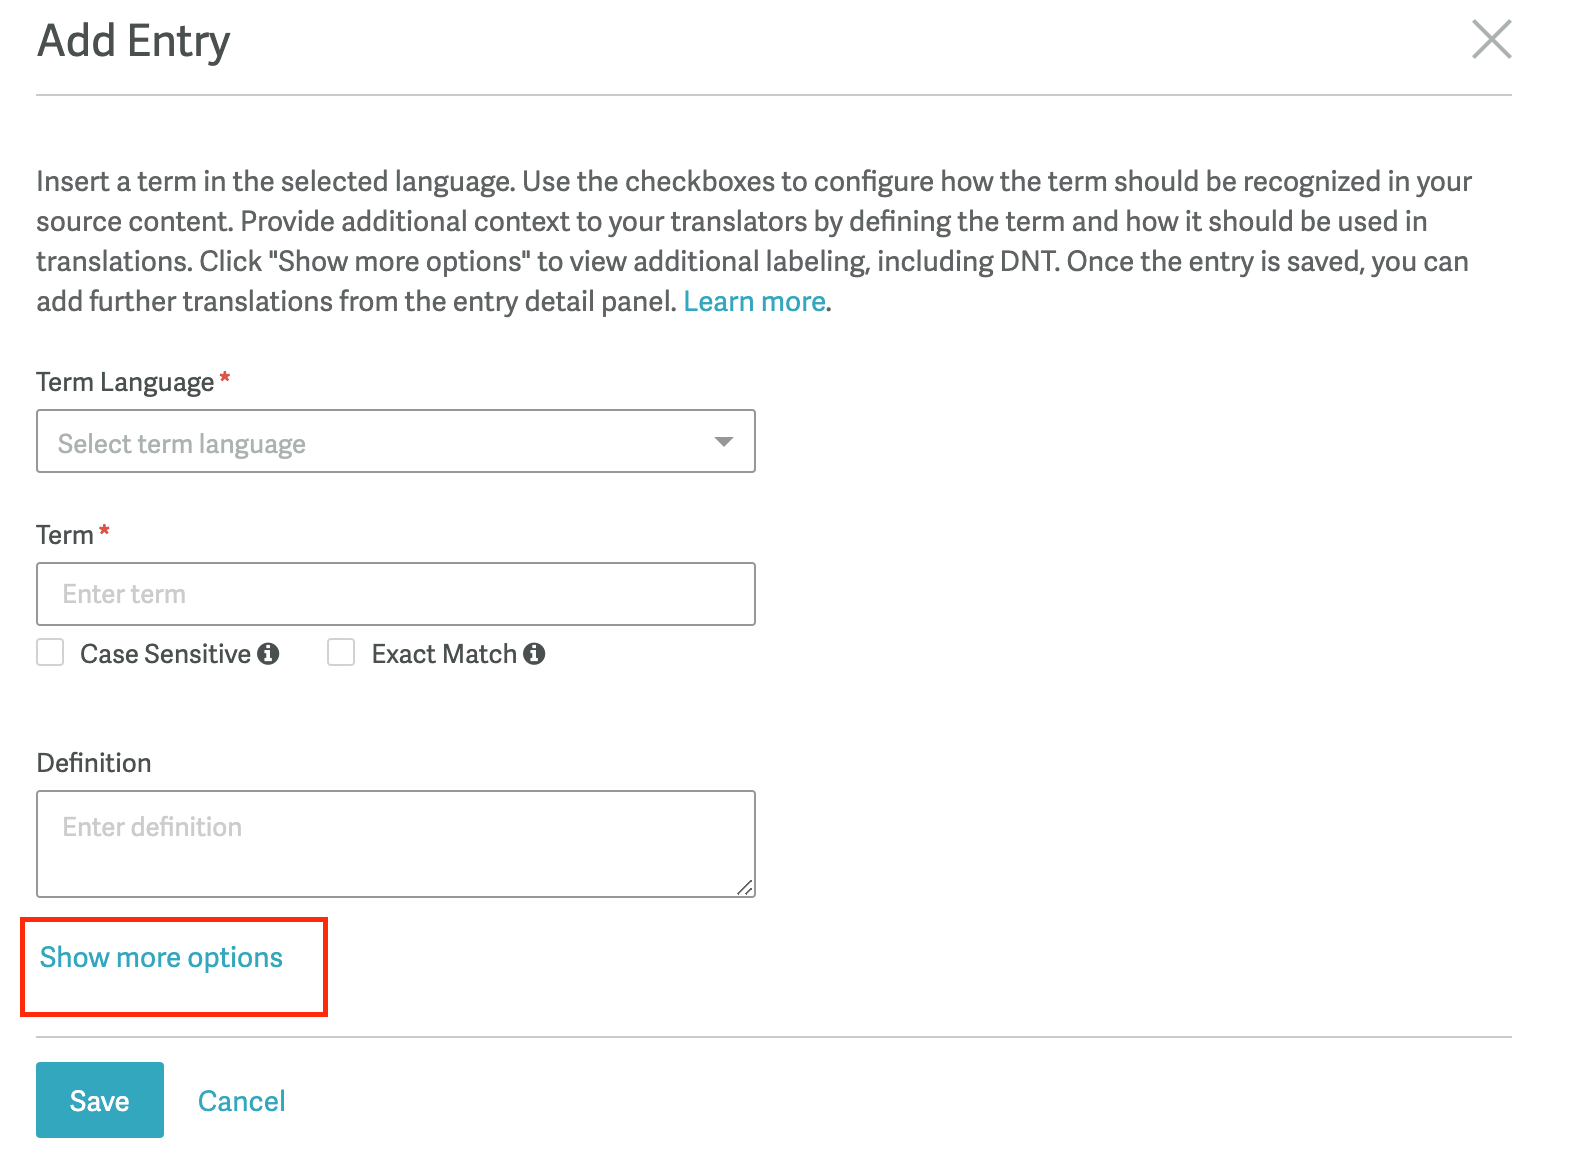The image size is (1576, 1152).
Task: Click the Exact Match label text
Action: [444, 653]
